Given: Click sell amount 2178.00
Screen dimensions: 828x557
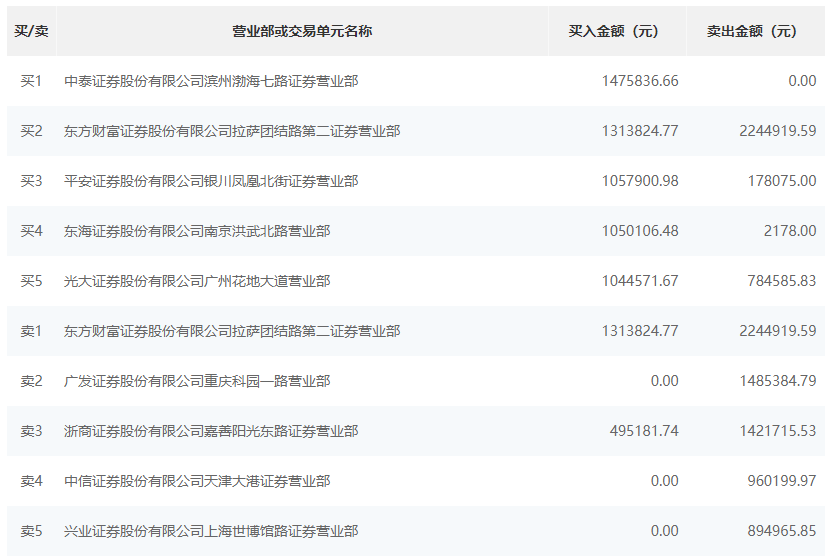Looking at the screenshot, I should [x=790, y=231].
